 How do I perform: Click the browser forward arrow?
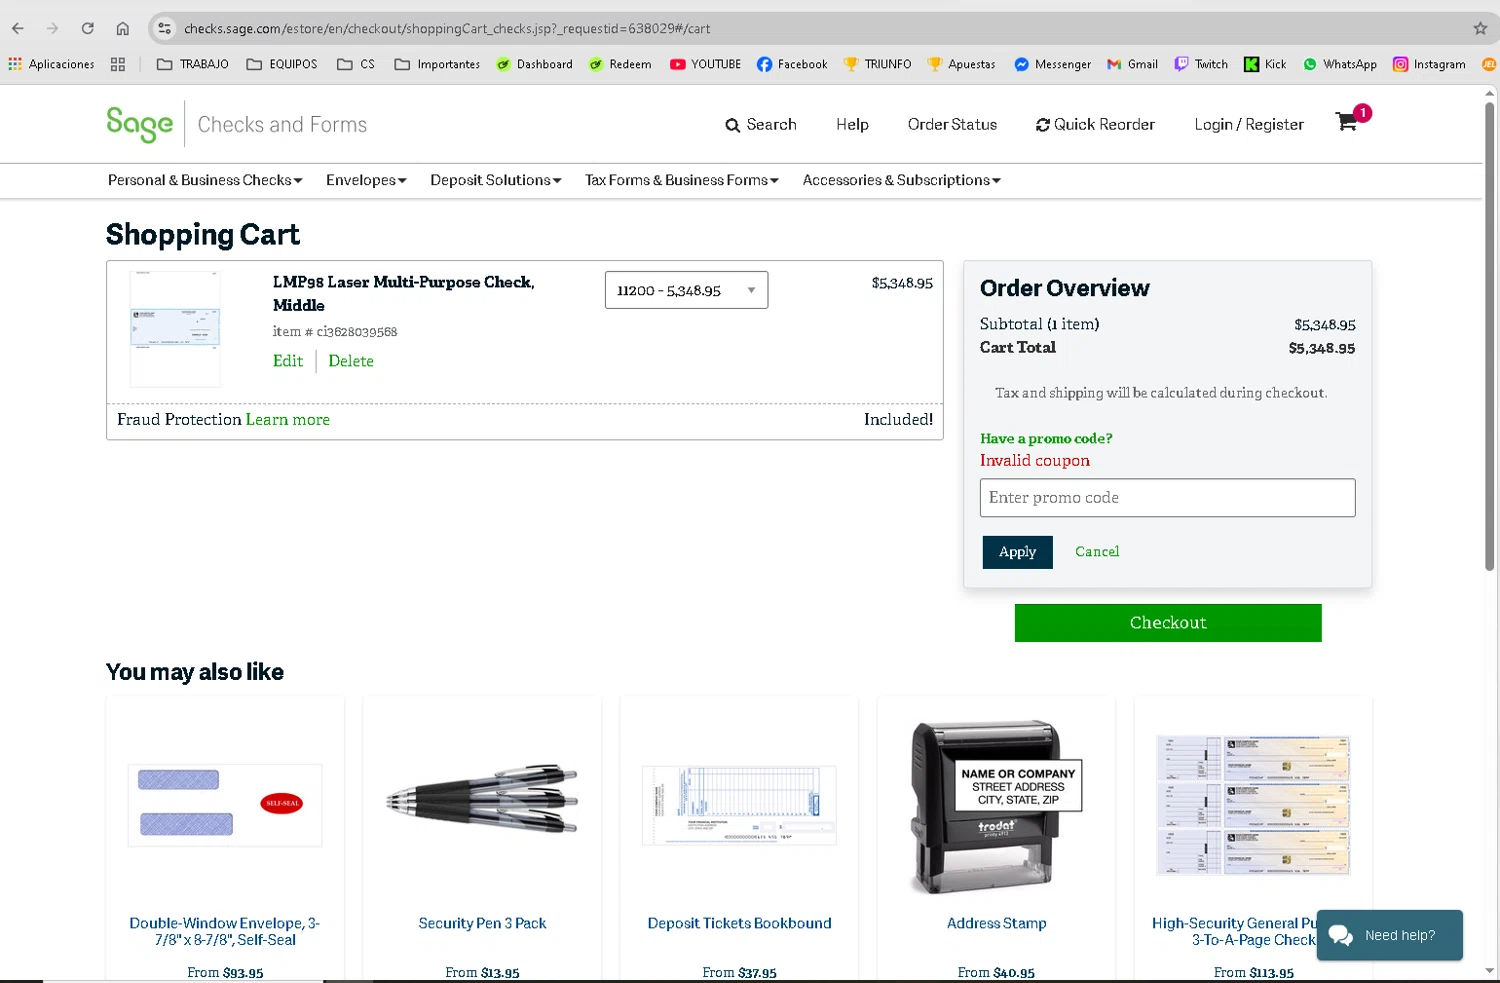(x=52, y=28)
